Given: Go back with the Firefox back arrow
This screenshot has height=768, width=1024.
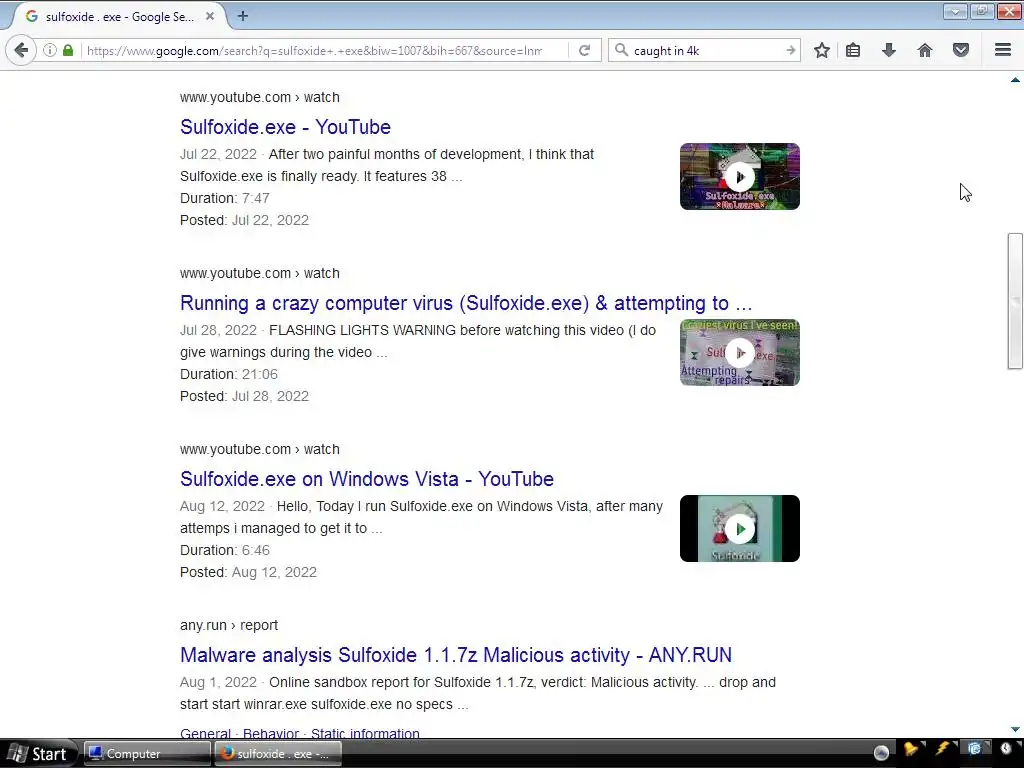Looking at the screenshot, I should tap(21, 50).
